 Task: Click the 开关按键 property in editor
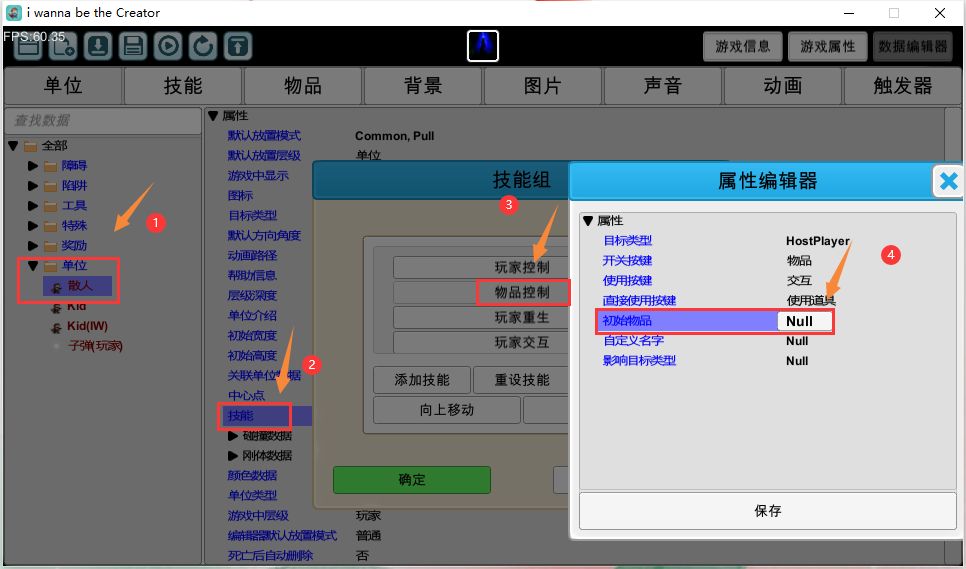click(627, 260)
